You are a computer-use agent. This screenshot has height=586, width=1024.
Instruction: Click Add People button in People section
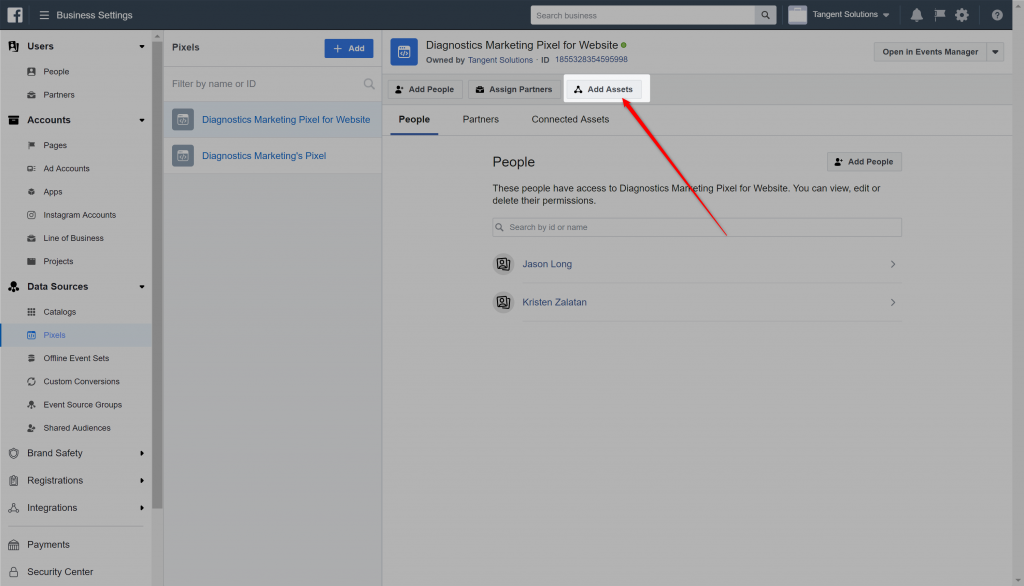coord(864,162)
